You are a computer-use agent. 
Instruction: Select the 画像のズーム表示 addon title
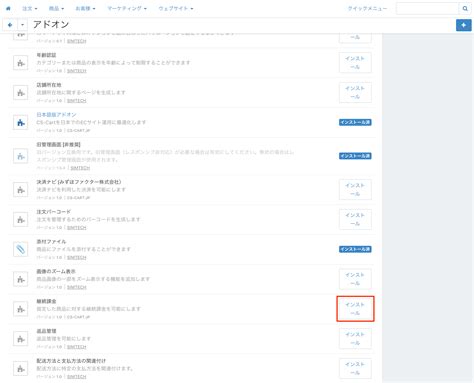pyautogui.click(x=56, y=271)
